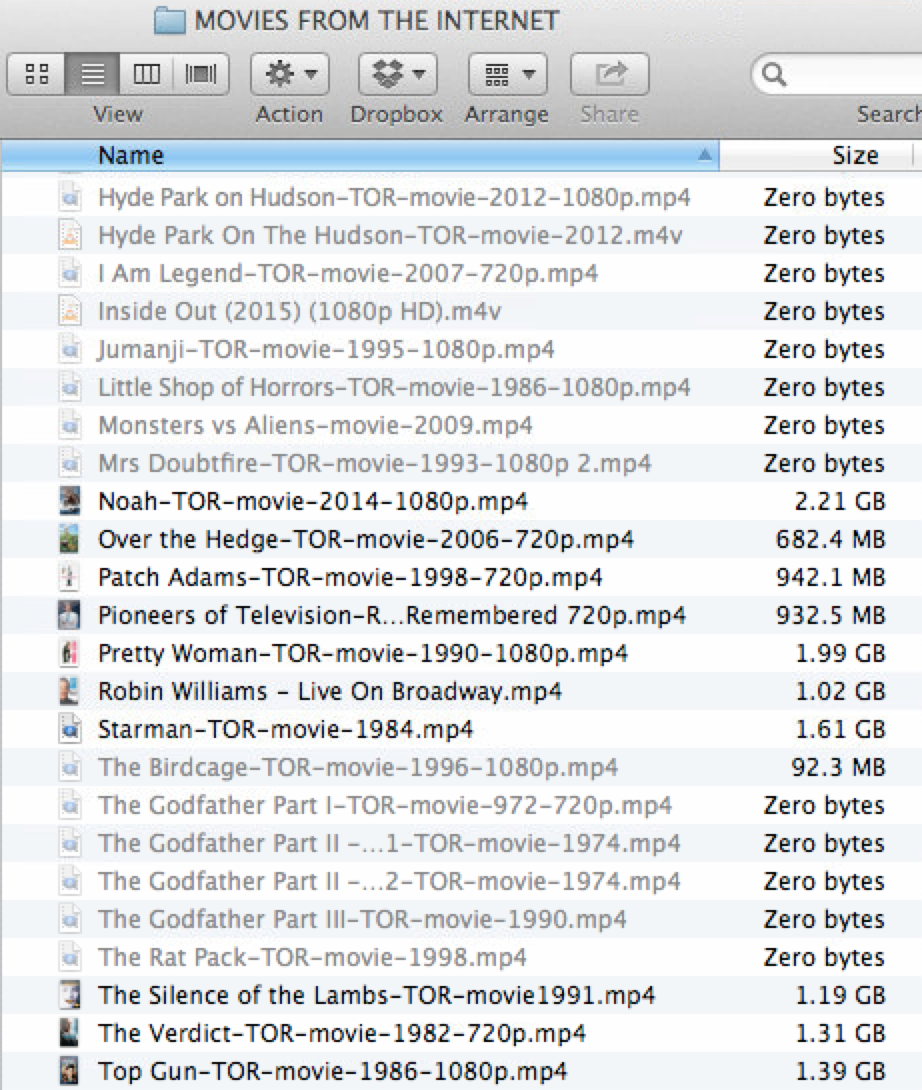
Task: Select the Over the Hedge file icon
Action: 70,539
